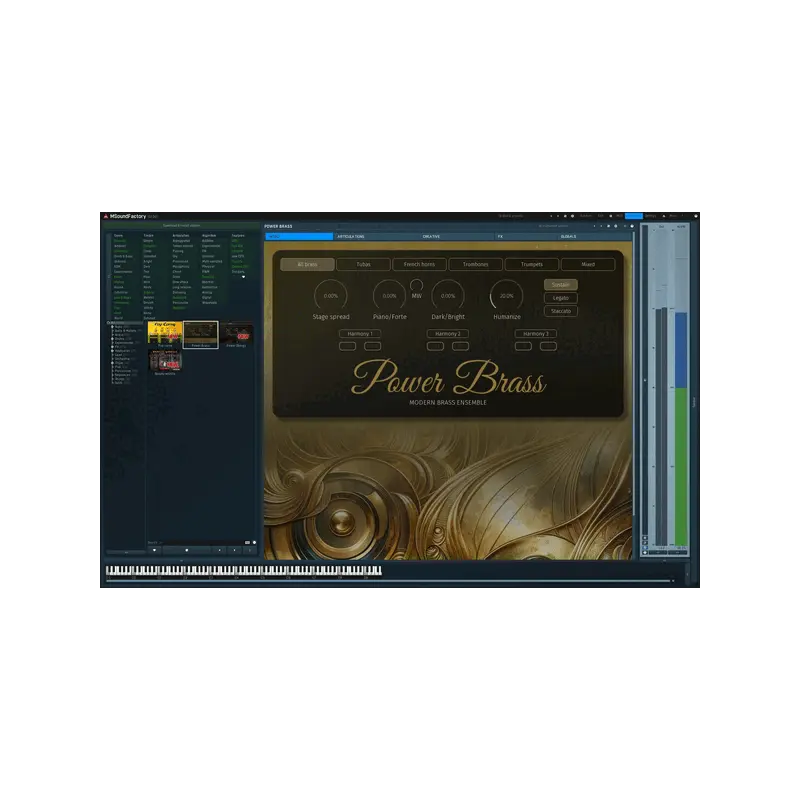
Task: Click the Harmony 1 button
Action: pyautogui.click(x=360, y=334)
